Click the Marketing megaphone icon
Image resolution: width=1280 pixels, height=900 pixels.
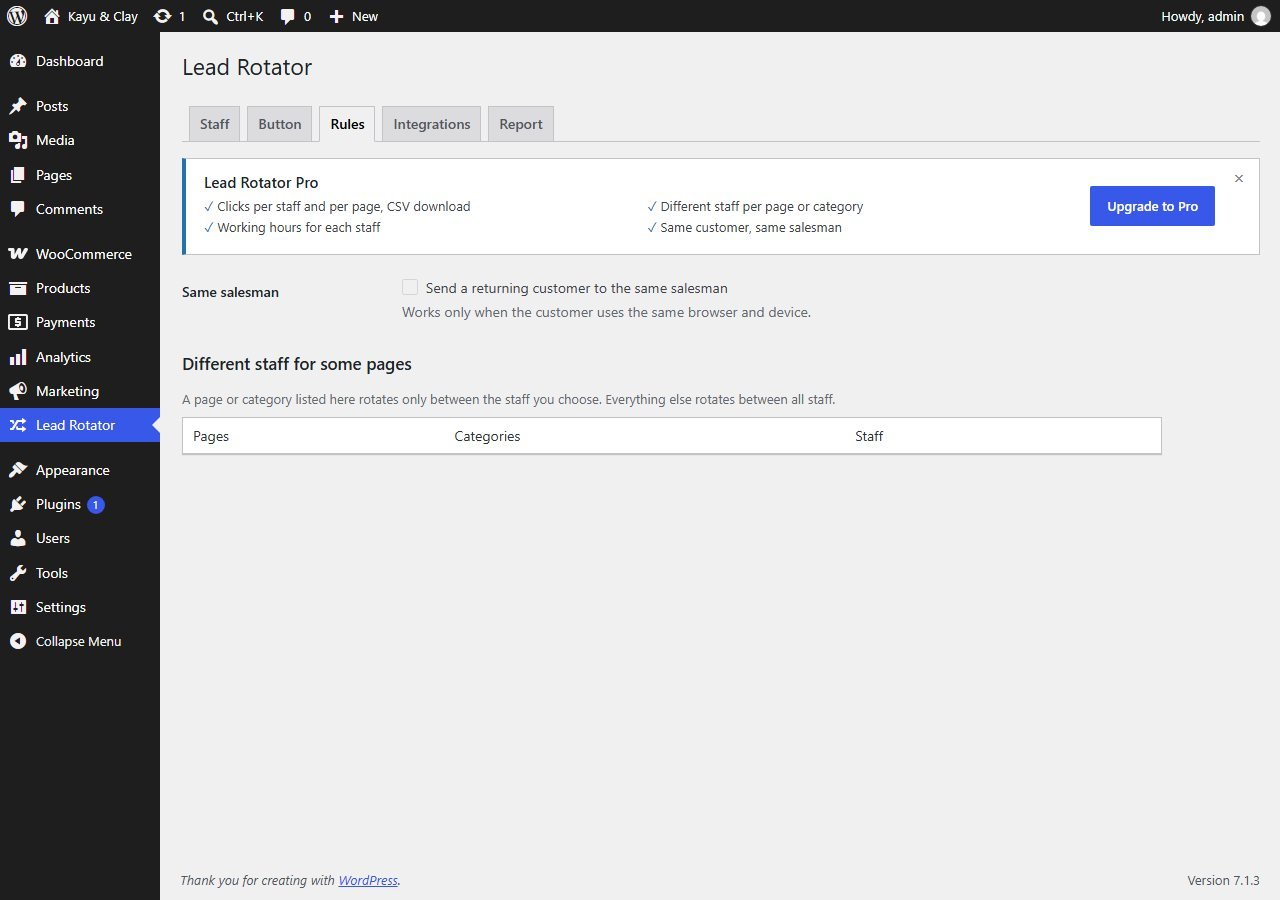(x=18, y=391)
